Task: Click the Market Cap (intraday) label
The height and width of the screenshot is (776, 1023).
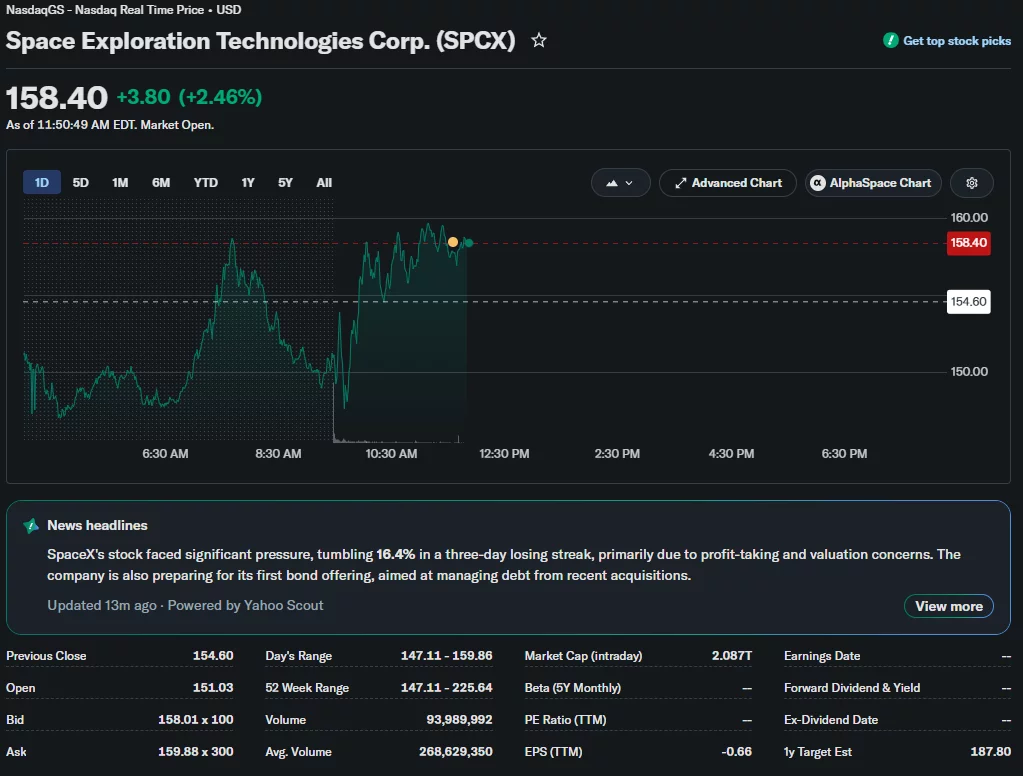Action: pos(583,656)
